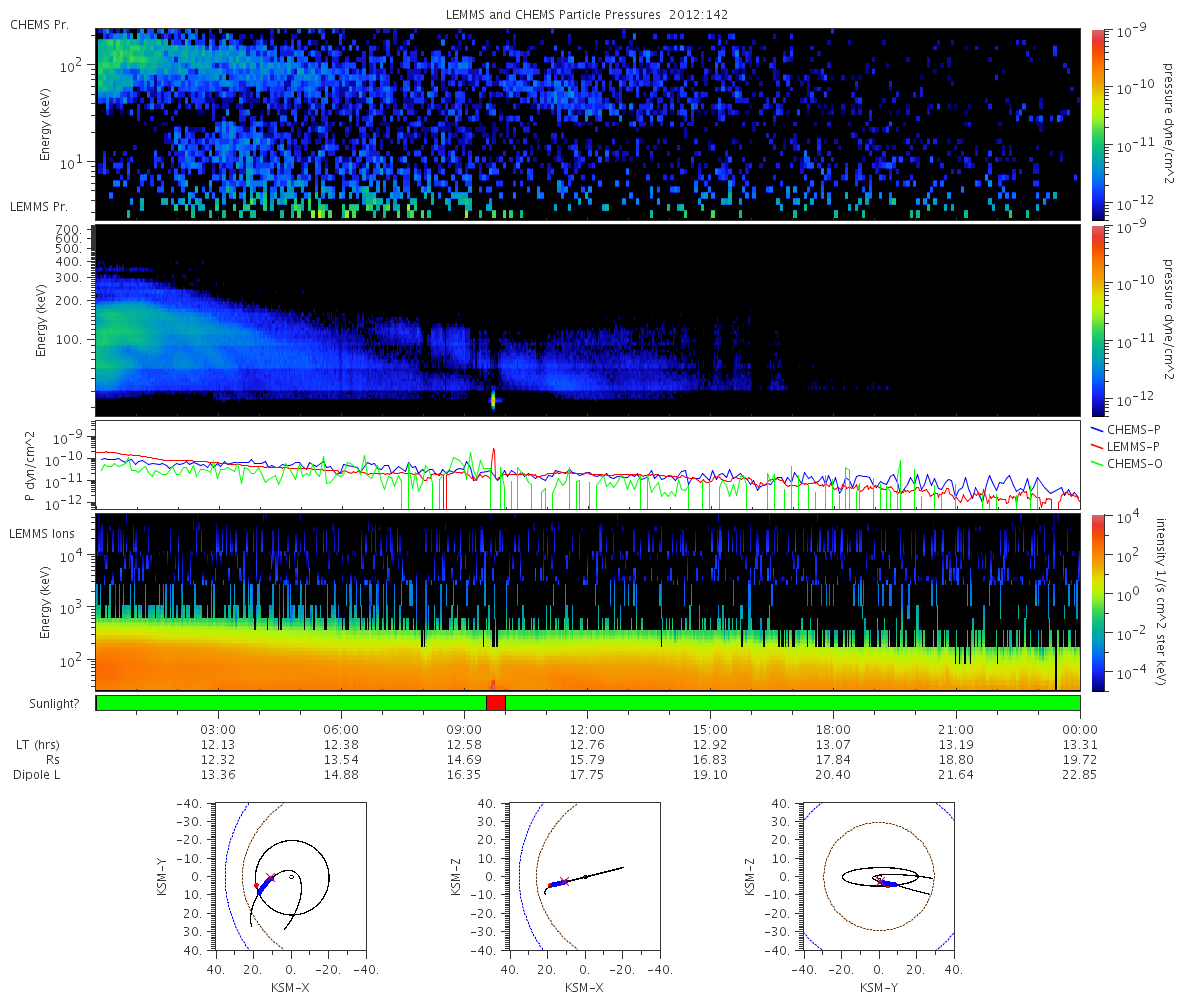Click the color bar beside CHEMS pressure panel

1097,124
